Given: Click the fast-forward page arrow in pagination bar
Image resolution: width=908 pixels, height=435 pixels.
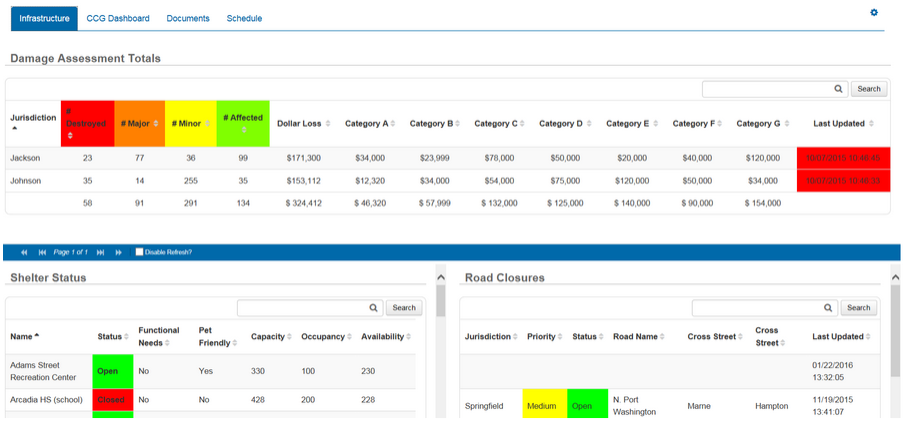Looking at the screenshot, I should click(118, 252).
